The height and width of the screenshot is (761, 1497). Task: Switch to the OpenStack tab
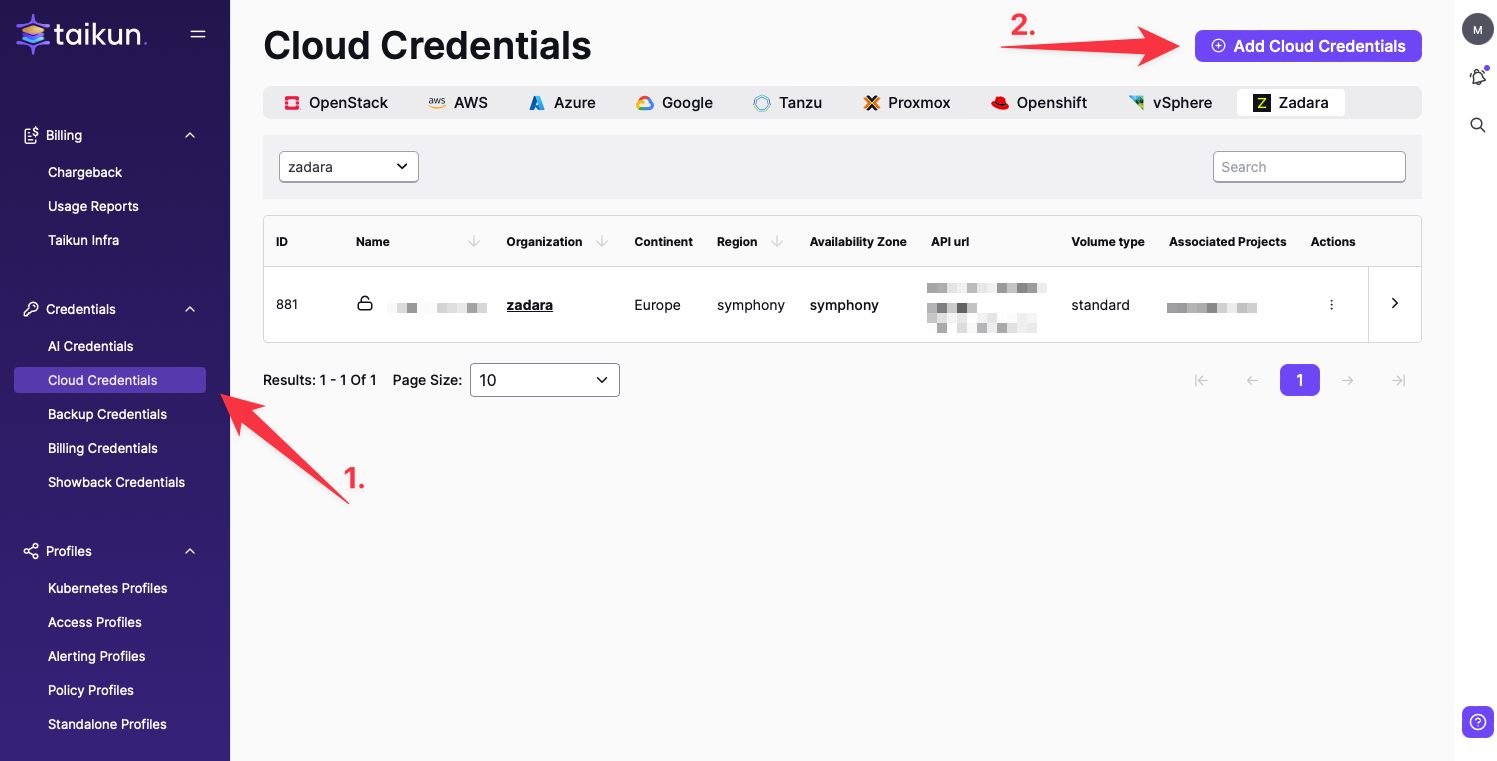click(336, 102)
